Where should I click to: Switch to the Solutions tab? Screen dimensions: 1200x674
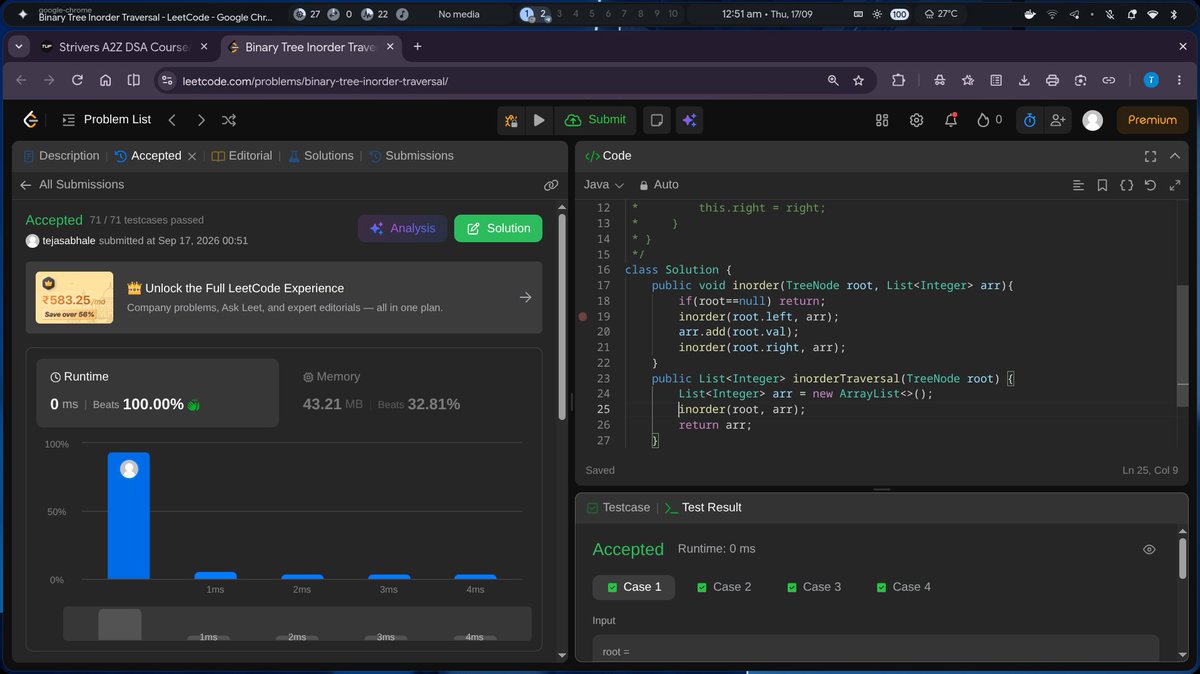coord(321,156)
